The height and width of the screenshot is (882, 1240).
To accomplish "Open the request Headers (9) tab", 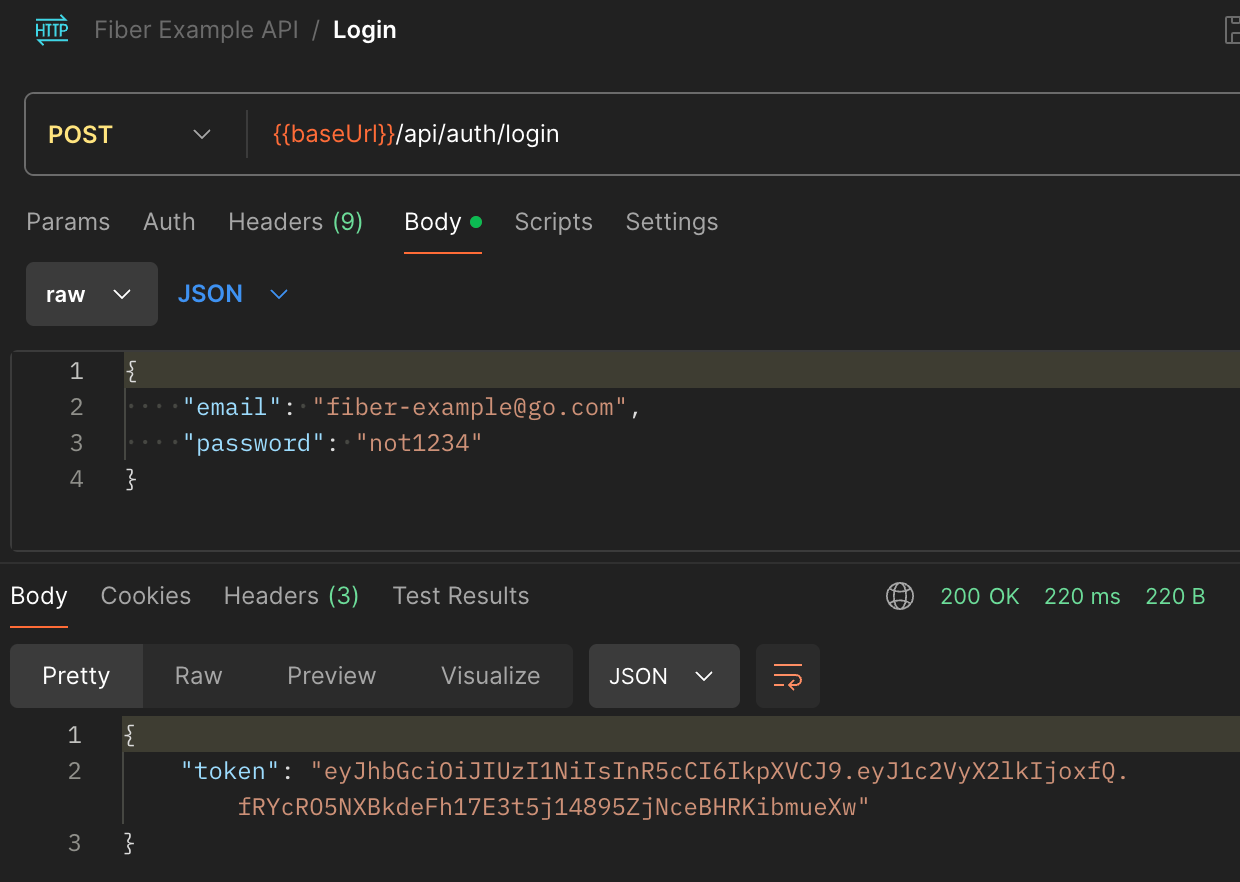I will [x=295, y=222].
